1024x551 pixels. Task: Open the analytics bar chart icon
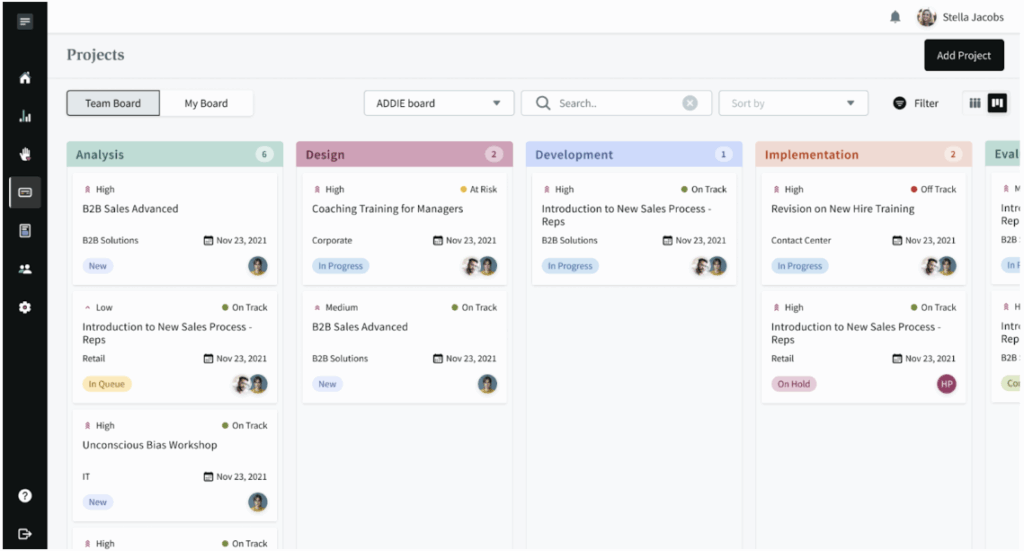tap(25, 116)
